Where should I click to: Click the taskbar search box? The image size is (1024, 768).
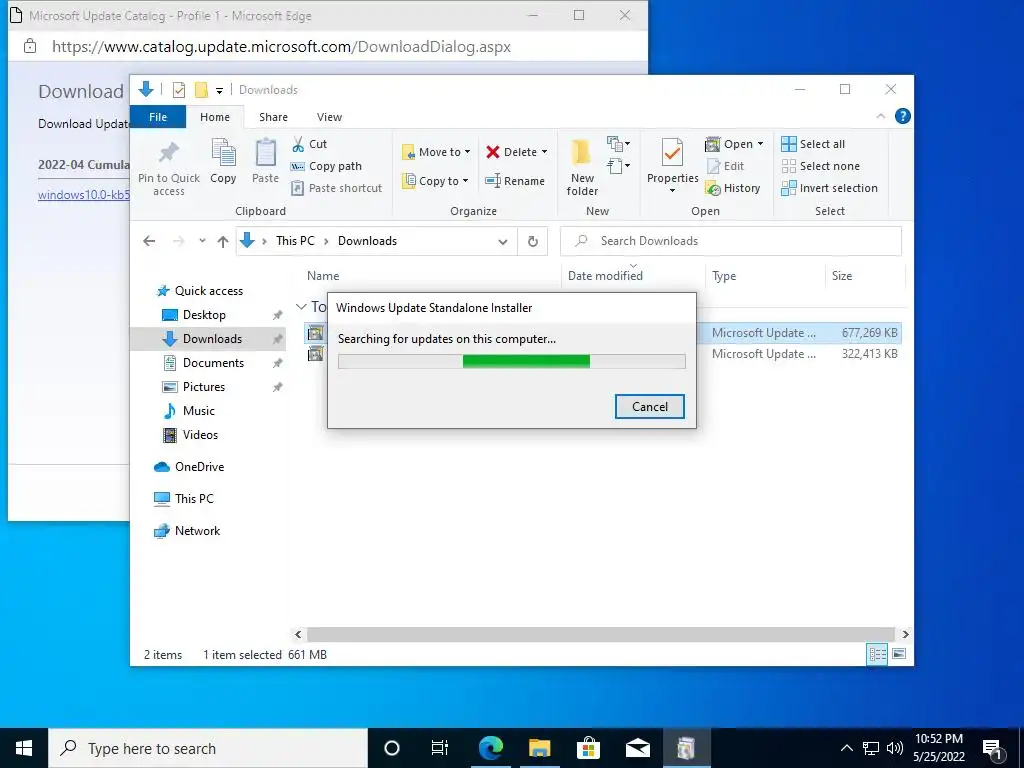pos(208,748)
